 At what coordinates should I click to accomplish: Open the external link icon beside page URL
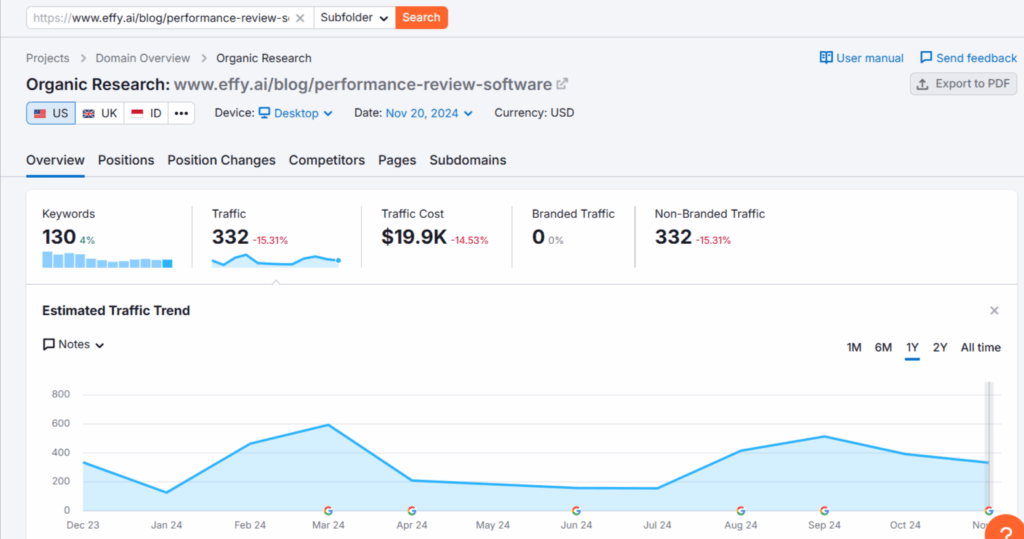tap(562, 84)
